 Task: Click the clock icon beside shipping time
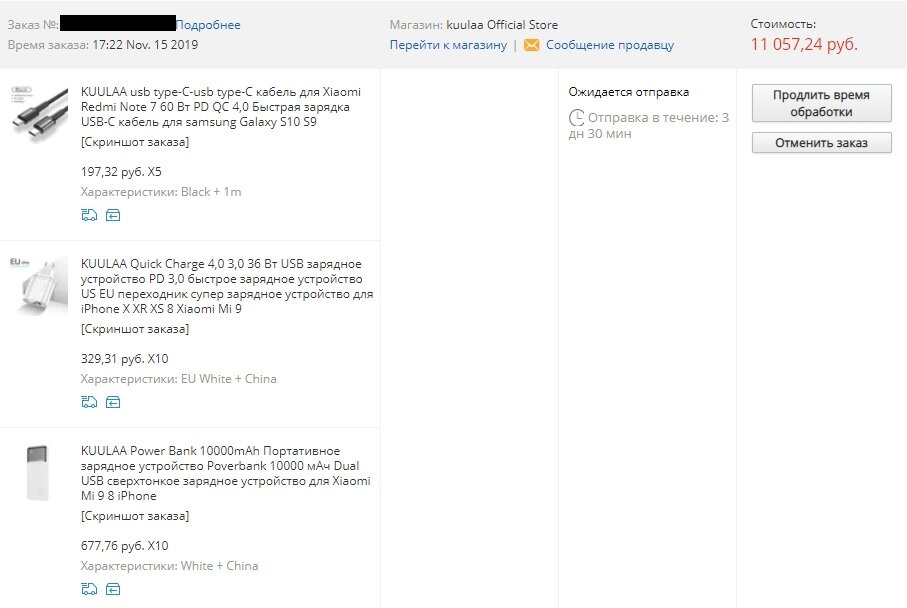(576, 117)
